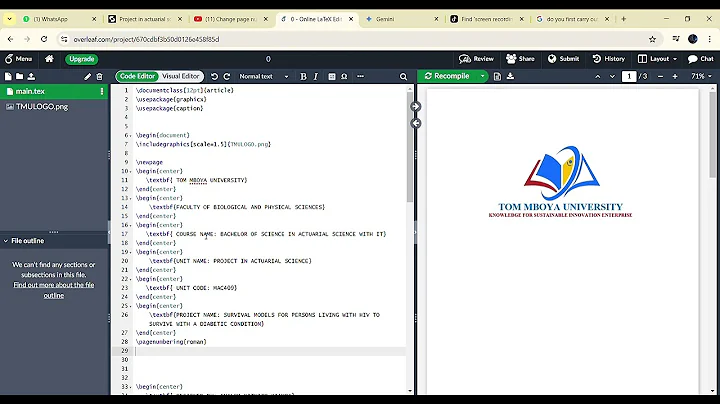Viewport: 720px width, 404px height.
Task: Close the Online LaTeX Editor tab
Action: pos(351,19)
